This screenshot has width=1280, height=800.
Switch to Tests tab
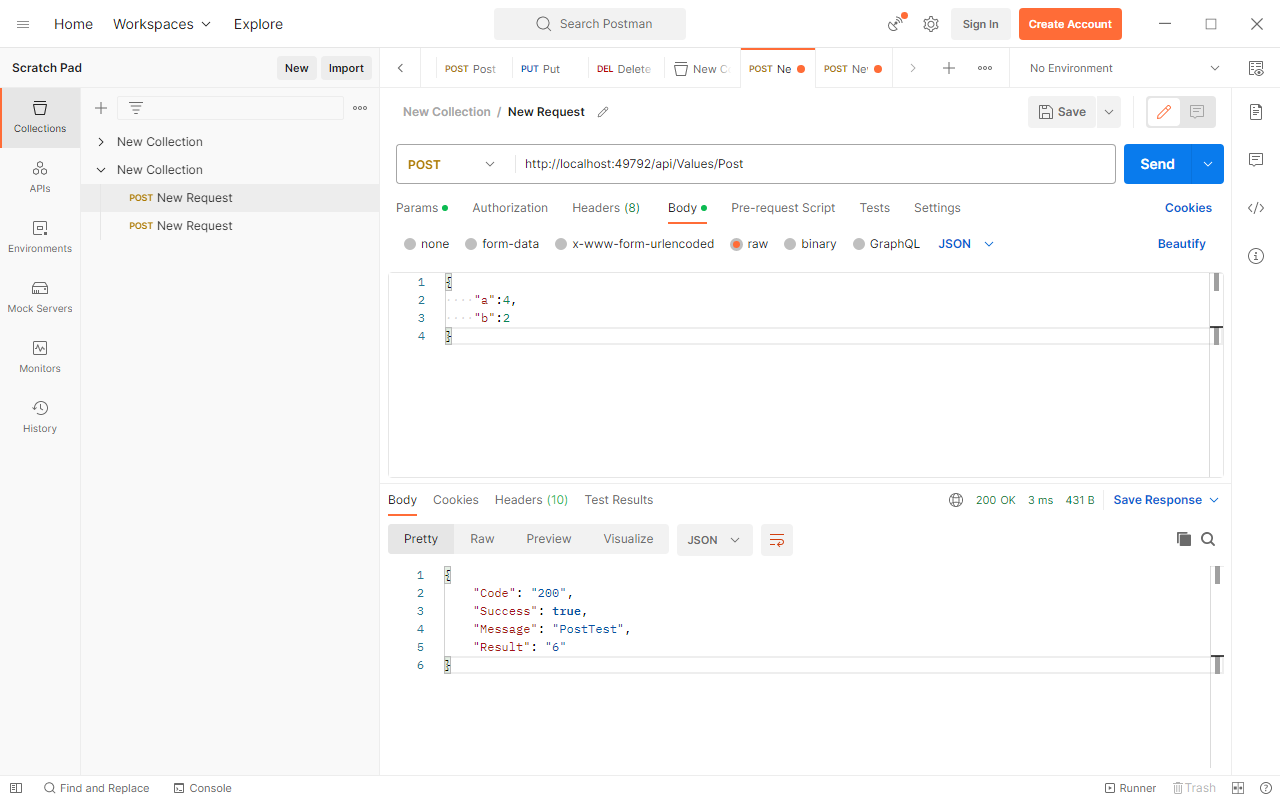[x=875, y=208]
